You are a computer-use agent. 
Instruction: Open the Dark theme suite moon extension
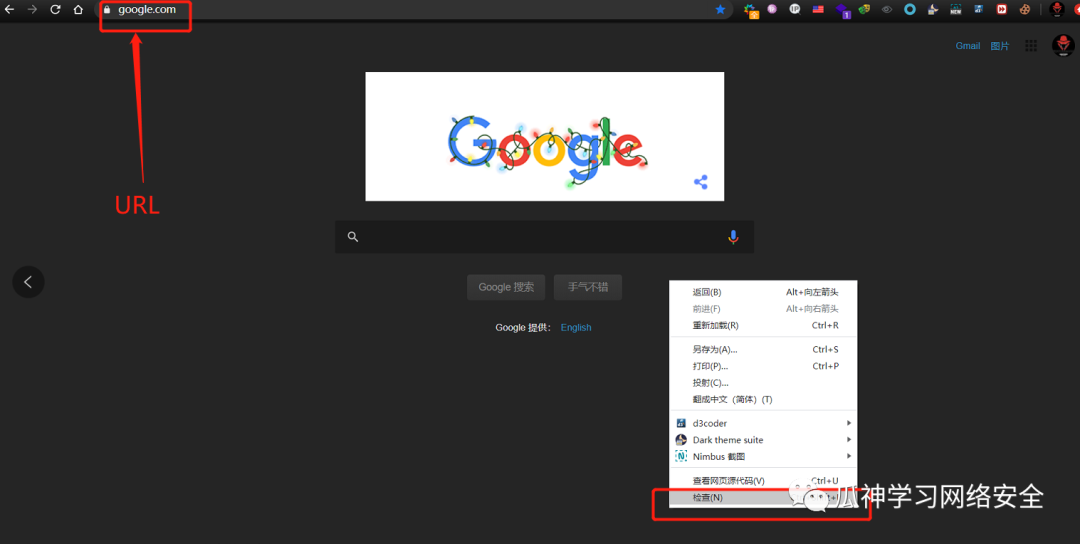point(933,10)
